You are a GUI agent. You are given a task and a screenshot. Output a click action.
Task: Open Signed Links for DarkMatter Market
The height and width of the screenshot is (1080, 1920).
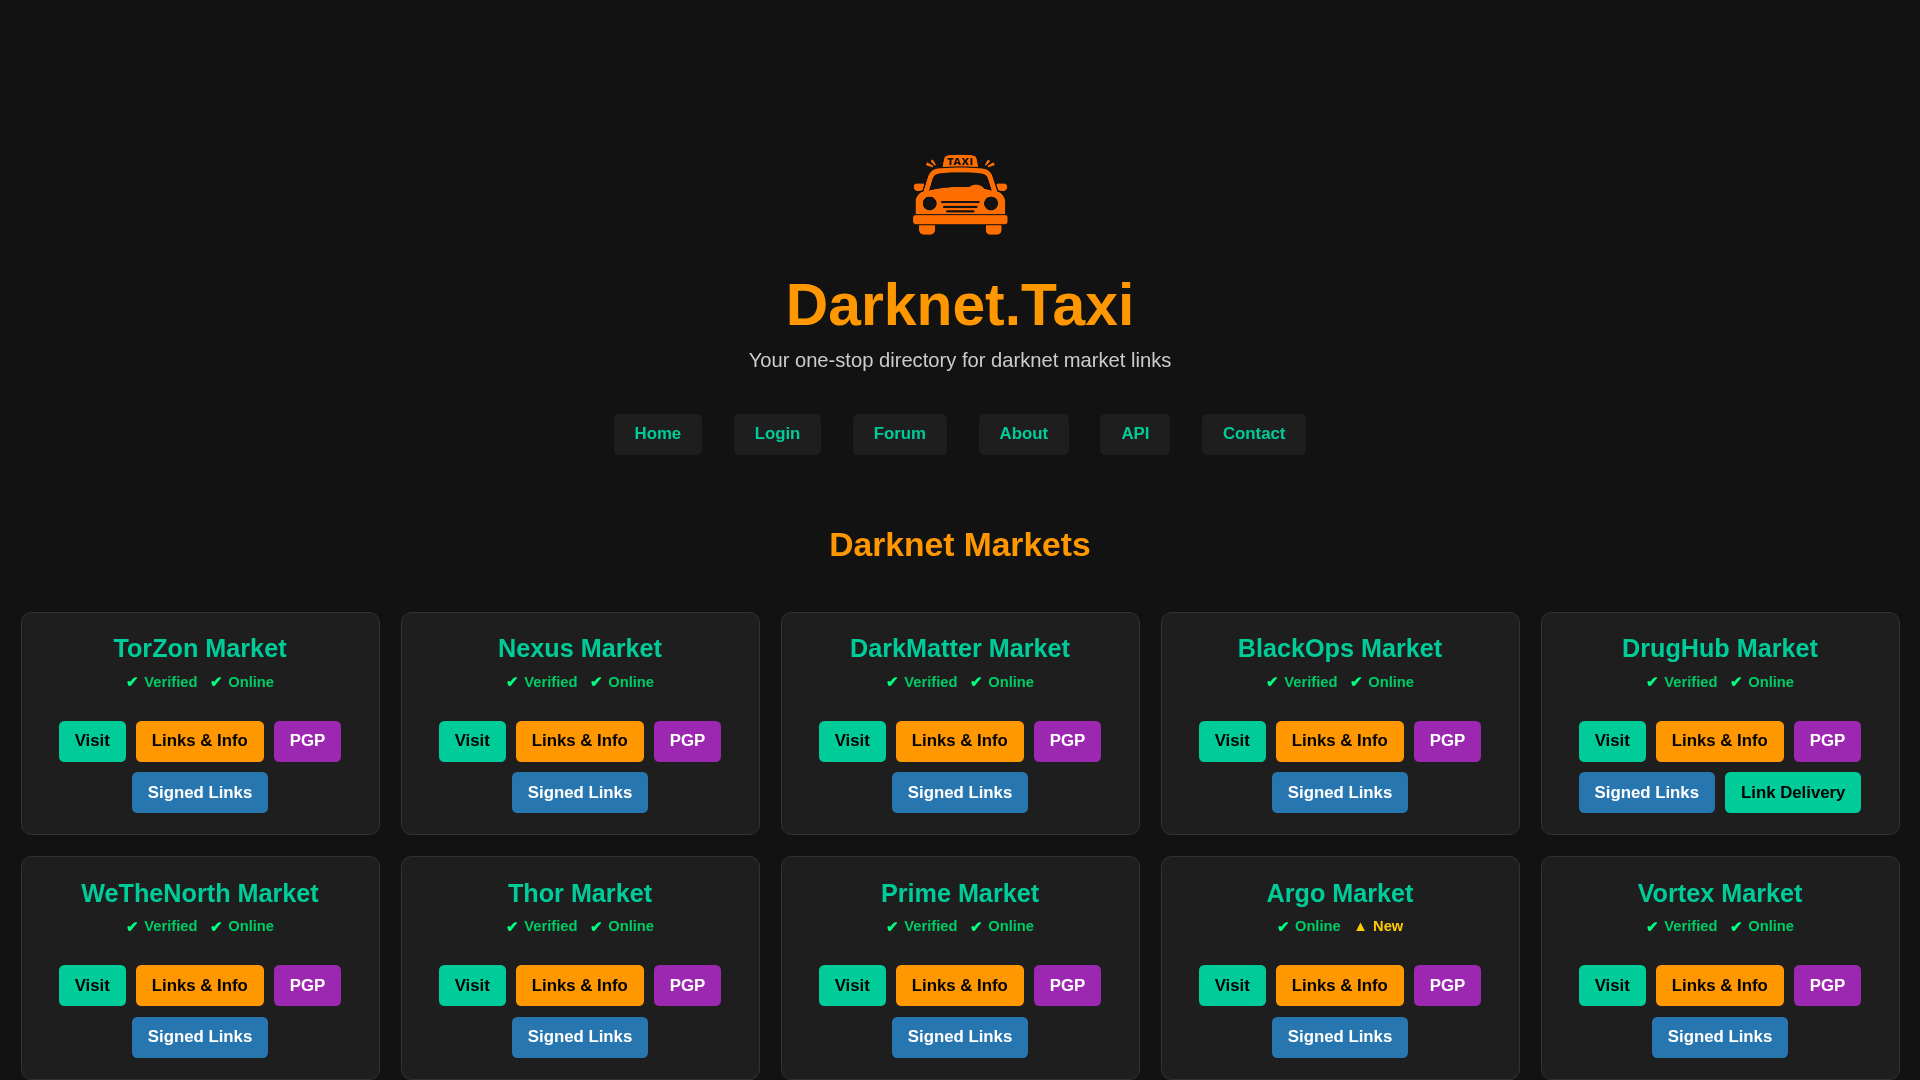[x=960, y=793]
